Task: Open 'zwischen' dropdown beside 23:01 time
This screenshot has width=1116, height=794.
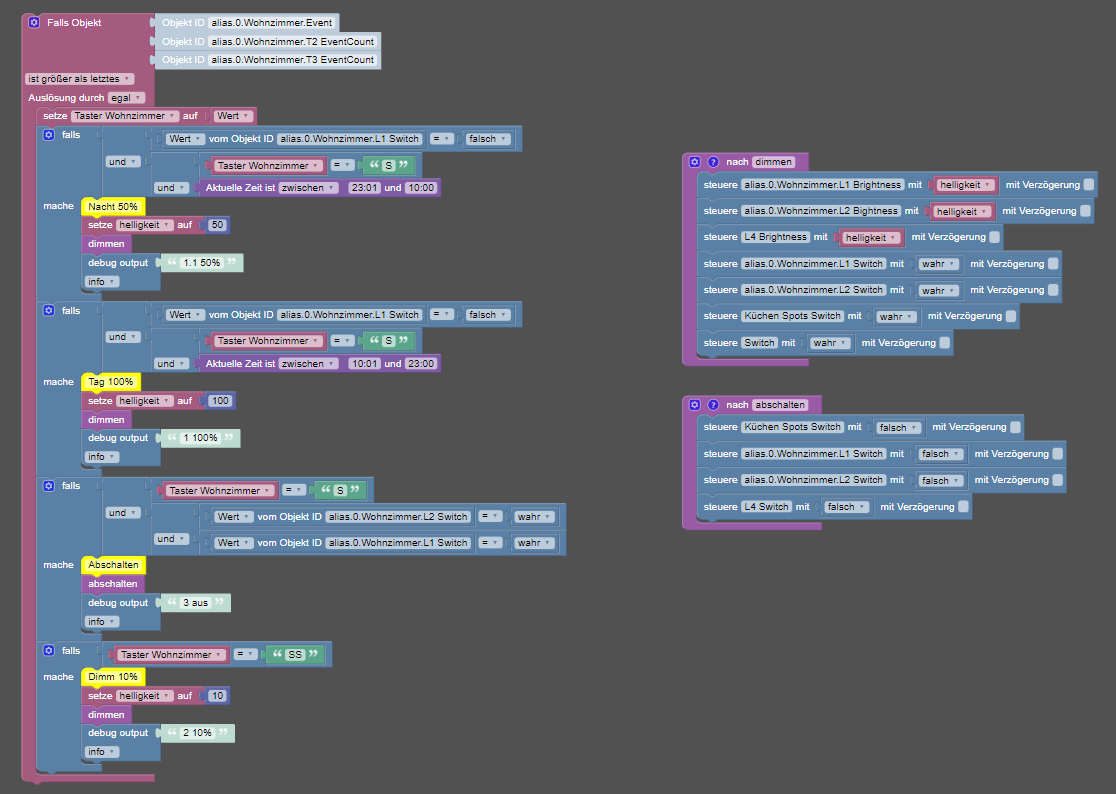Action: click(x=308, y=188)
